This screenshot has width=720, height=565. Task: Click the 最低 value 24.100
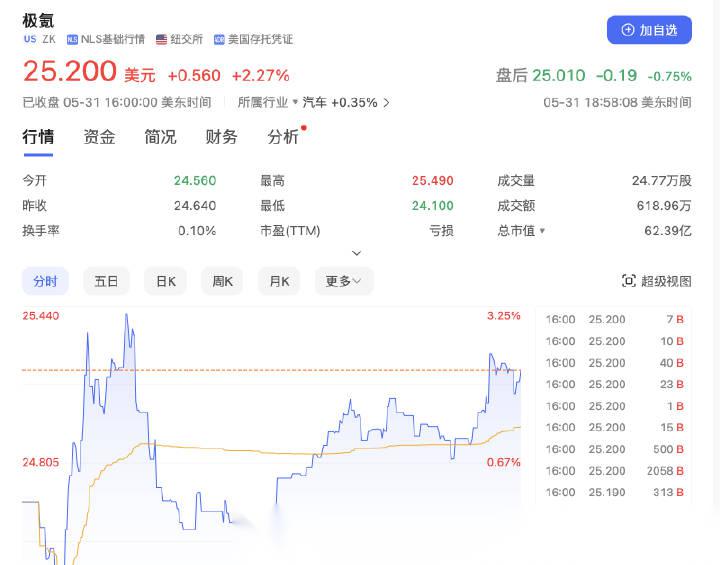[433, 205]
